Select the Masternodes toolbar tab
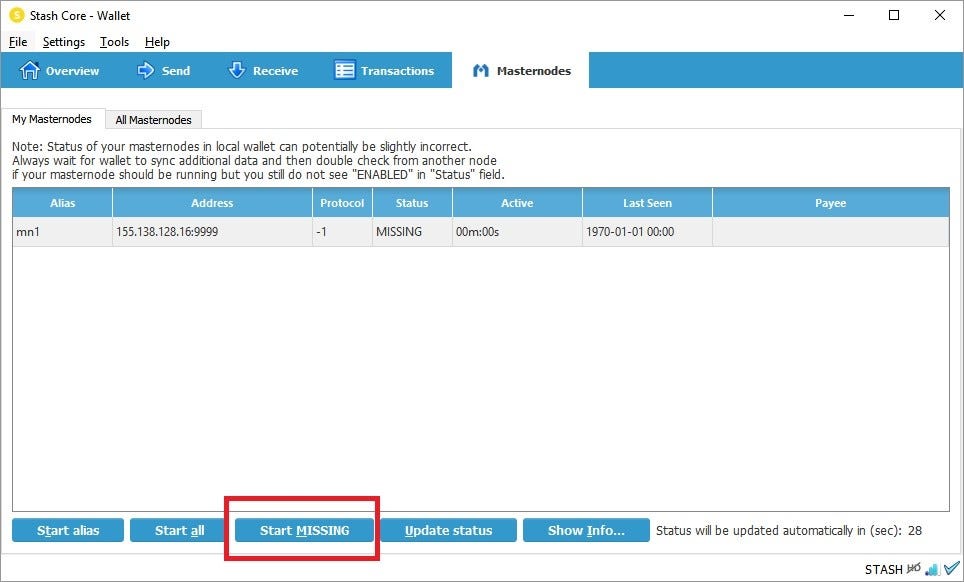Screen dimensions: 964x582 tap(521, 71)
